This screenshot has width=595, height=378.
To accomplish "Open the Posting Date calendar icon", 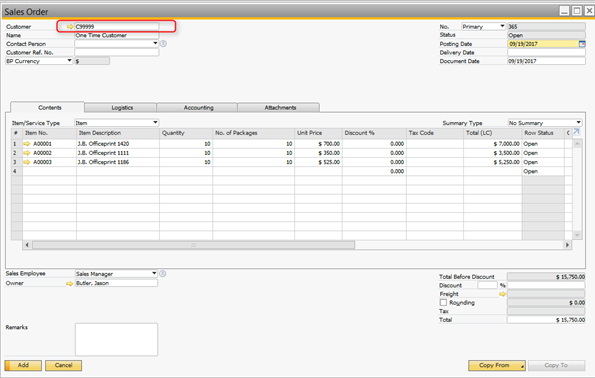I will click(582, 44).
